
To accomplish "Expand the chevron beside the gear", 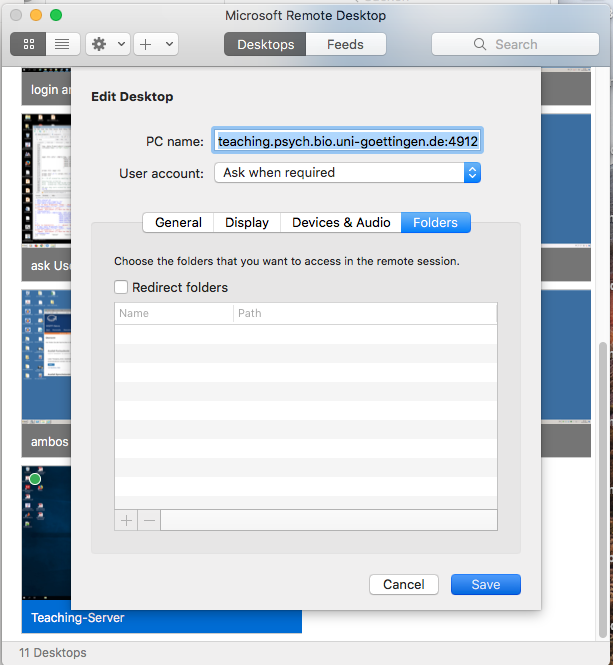I will (121, 44).
